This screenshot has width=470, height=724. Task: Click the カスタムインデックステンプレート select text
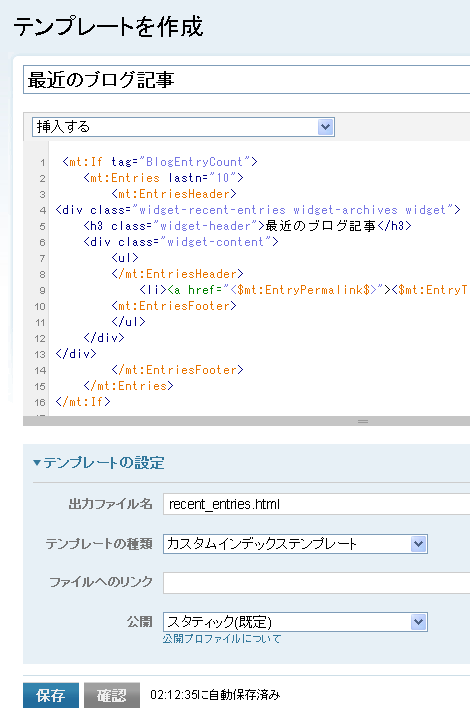coord(262,544)
